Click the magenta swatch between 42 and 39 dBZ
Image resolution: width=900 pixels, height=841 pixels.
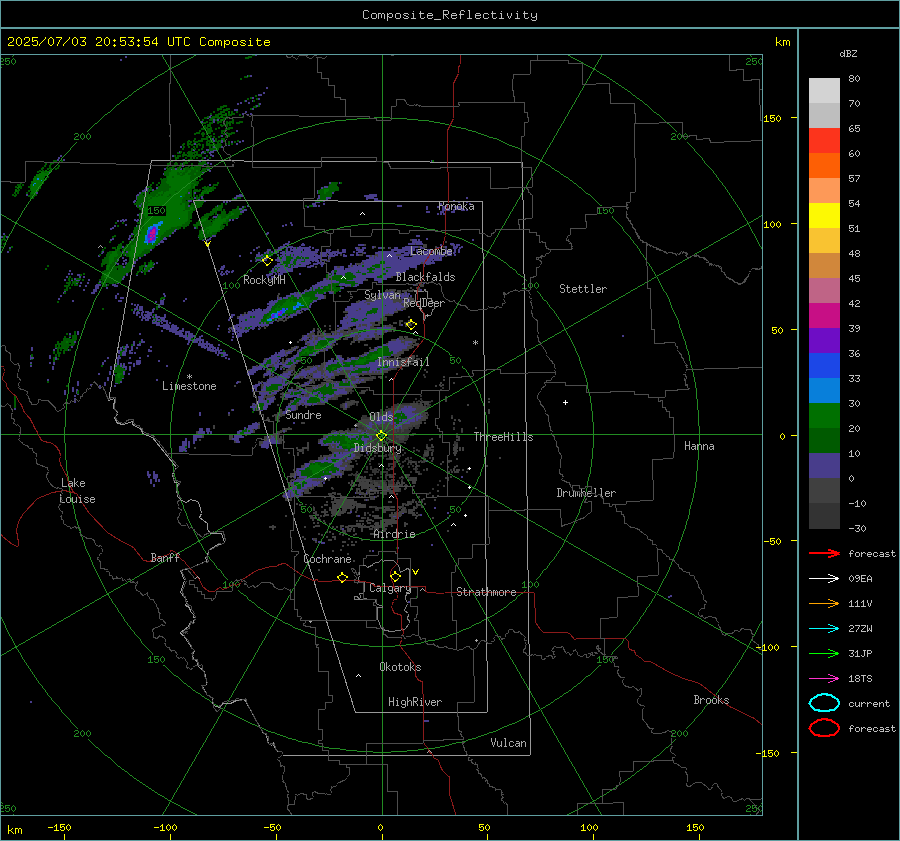coord(824,316)
